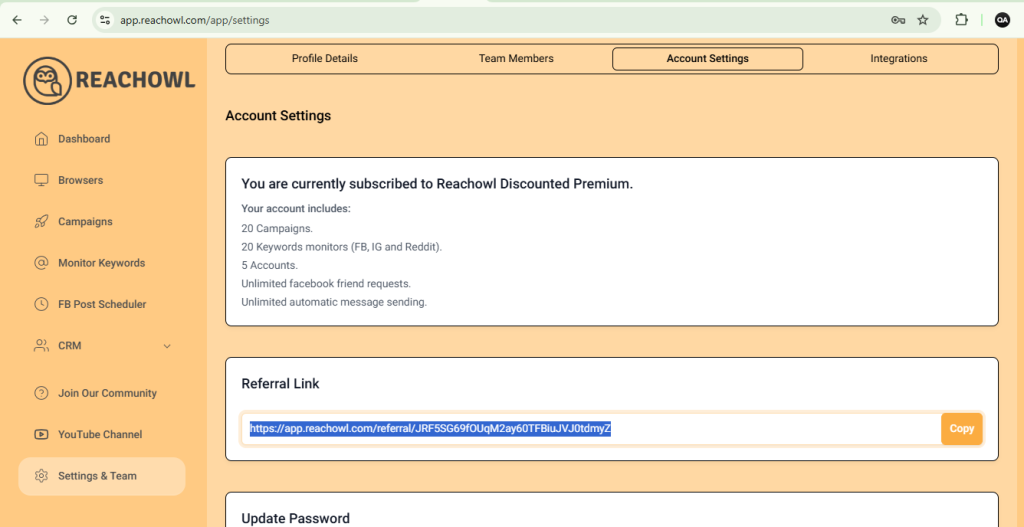1024x527 pixels.
Task: Copy the referral link
Action: coord(961,429)
